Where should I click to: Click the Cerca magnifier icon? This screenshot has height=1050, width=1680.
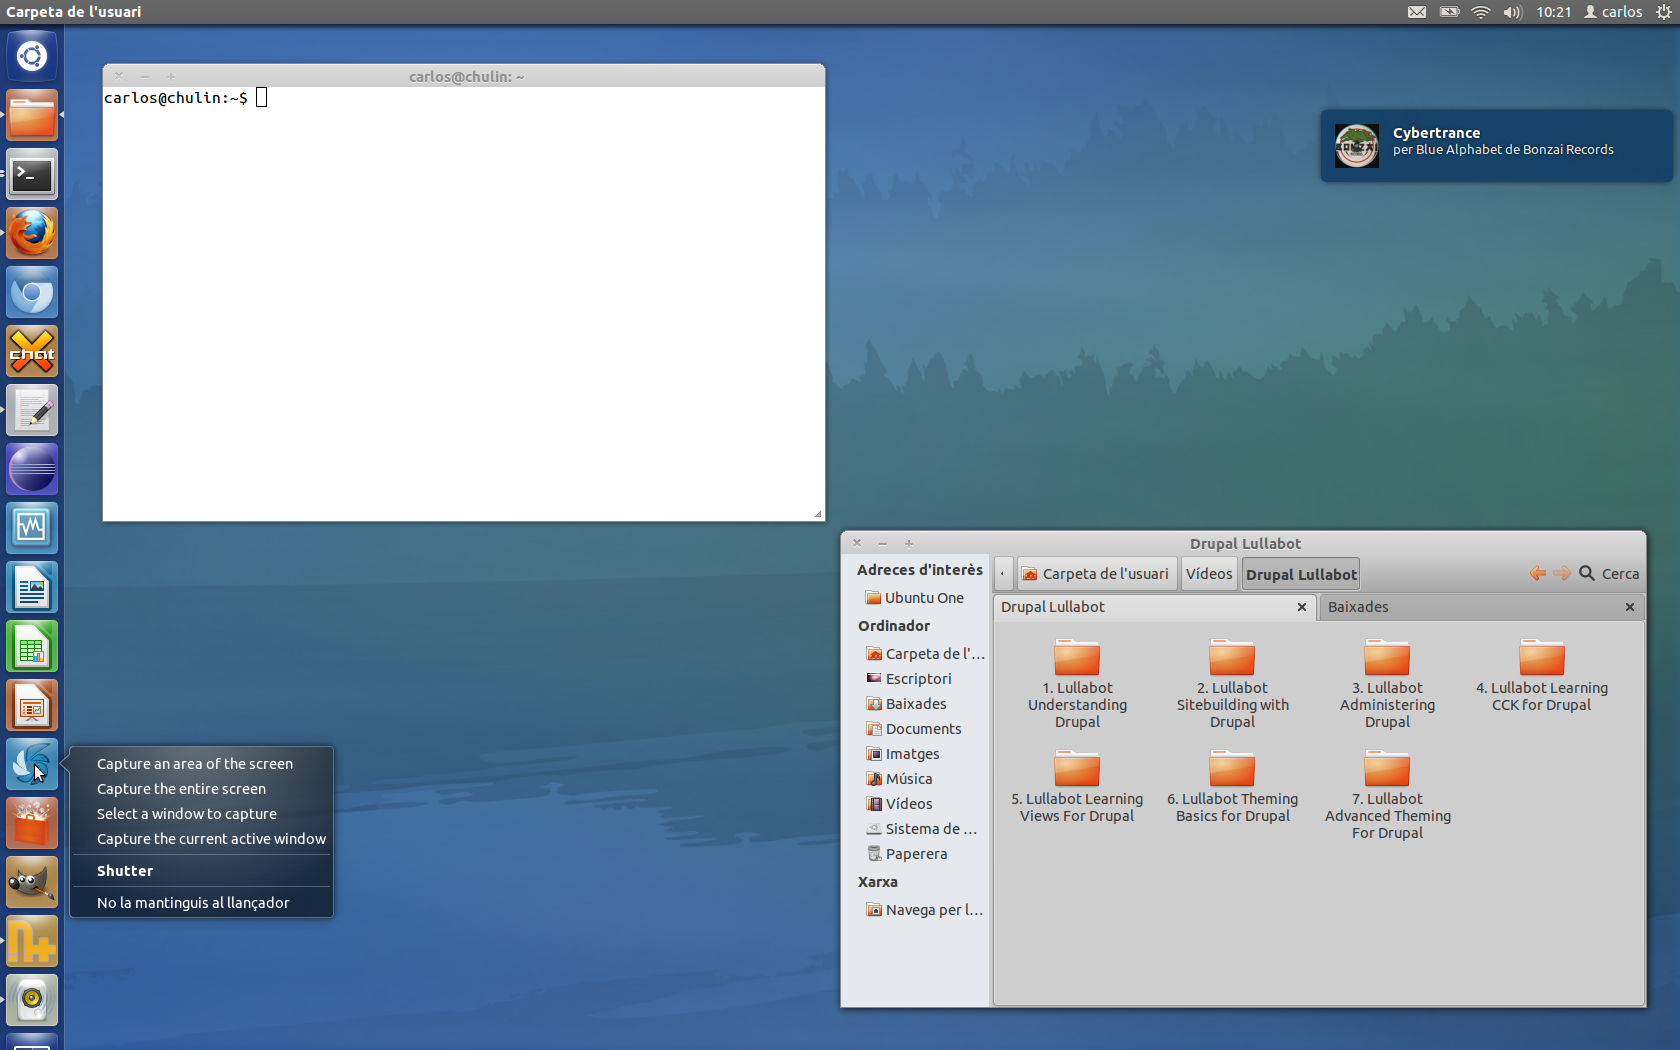[1586, 573]
